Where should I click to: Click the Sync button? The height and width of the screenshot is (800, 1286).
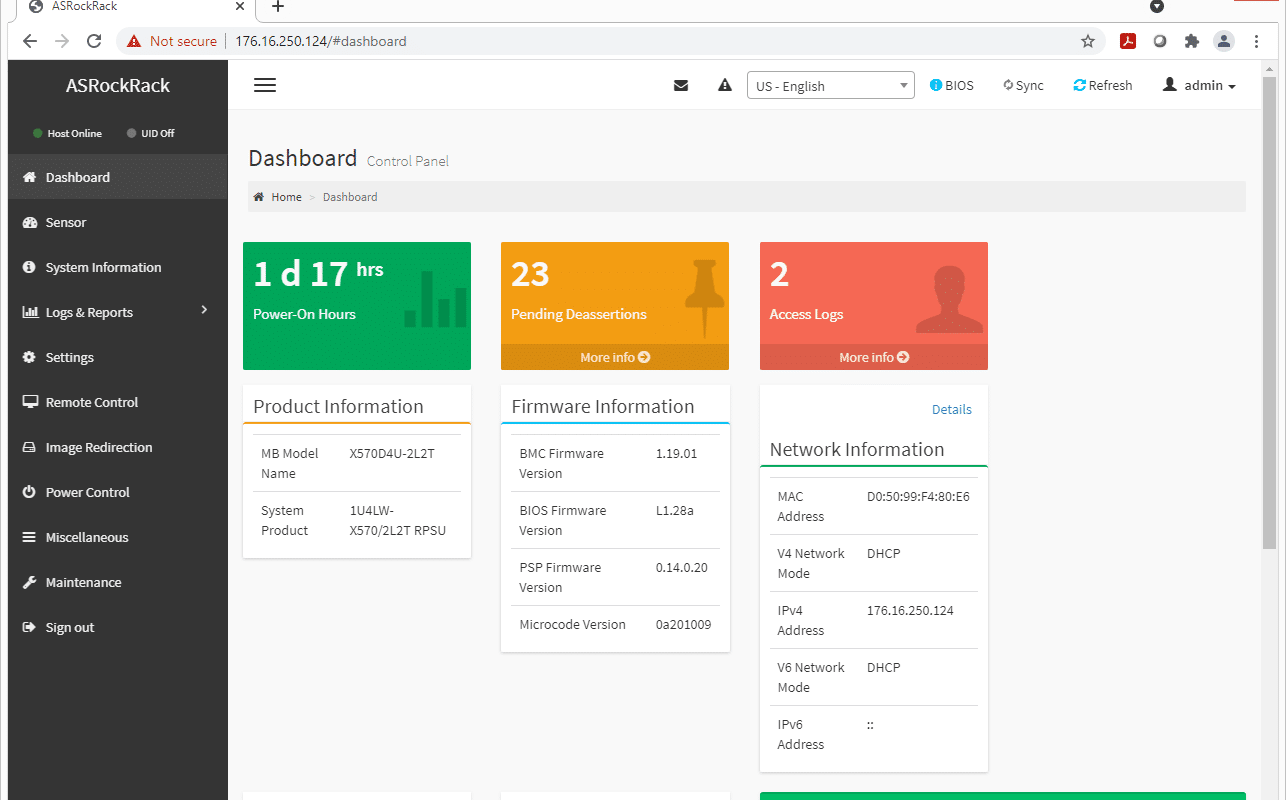pyautogui.click(x=1023, y=86)
